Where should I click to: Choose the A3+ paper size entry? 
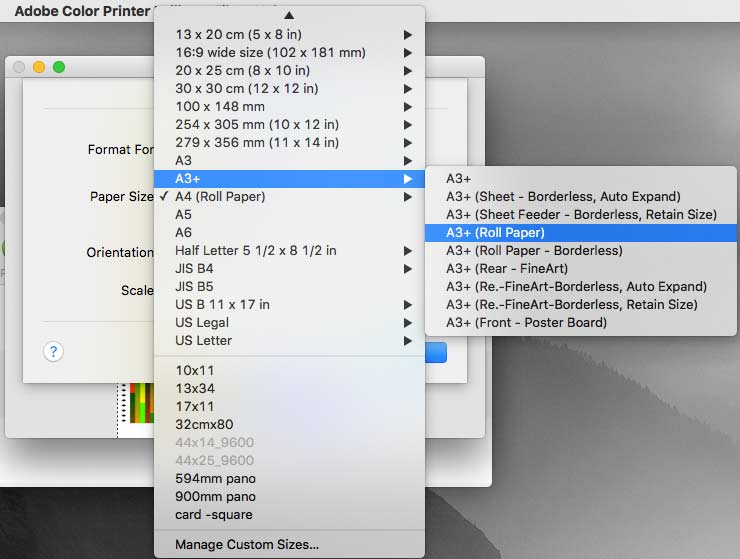[289, 179]
